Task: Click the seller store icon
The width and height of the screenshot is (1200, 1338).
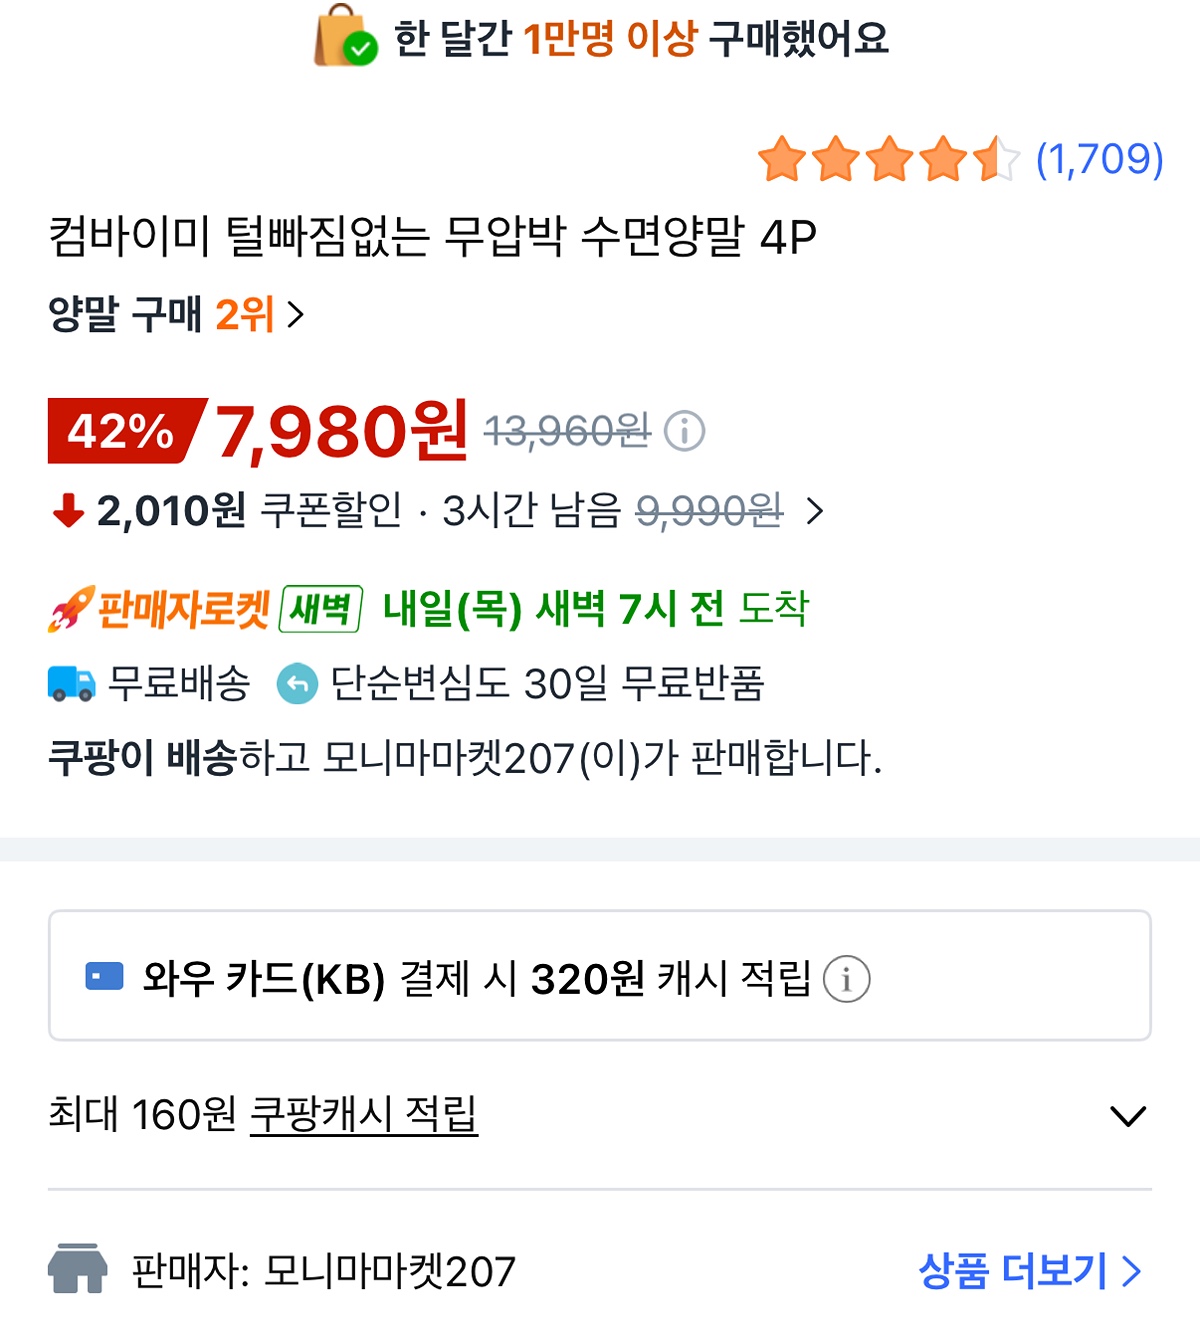Action: point(78,1270)
